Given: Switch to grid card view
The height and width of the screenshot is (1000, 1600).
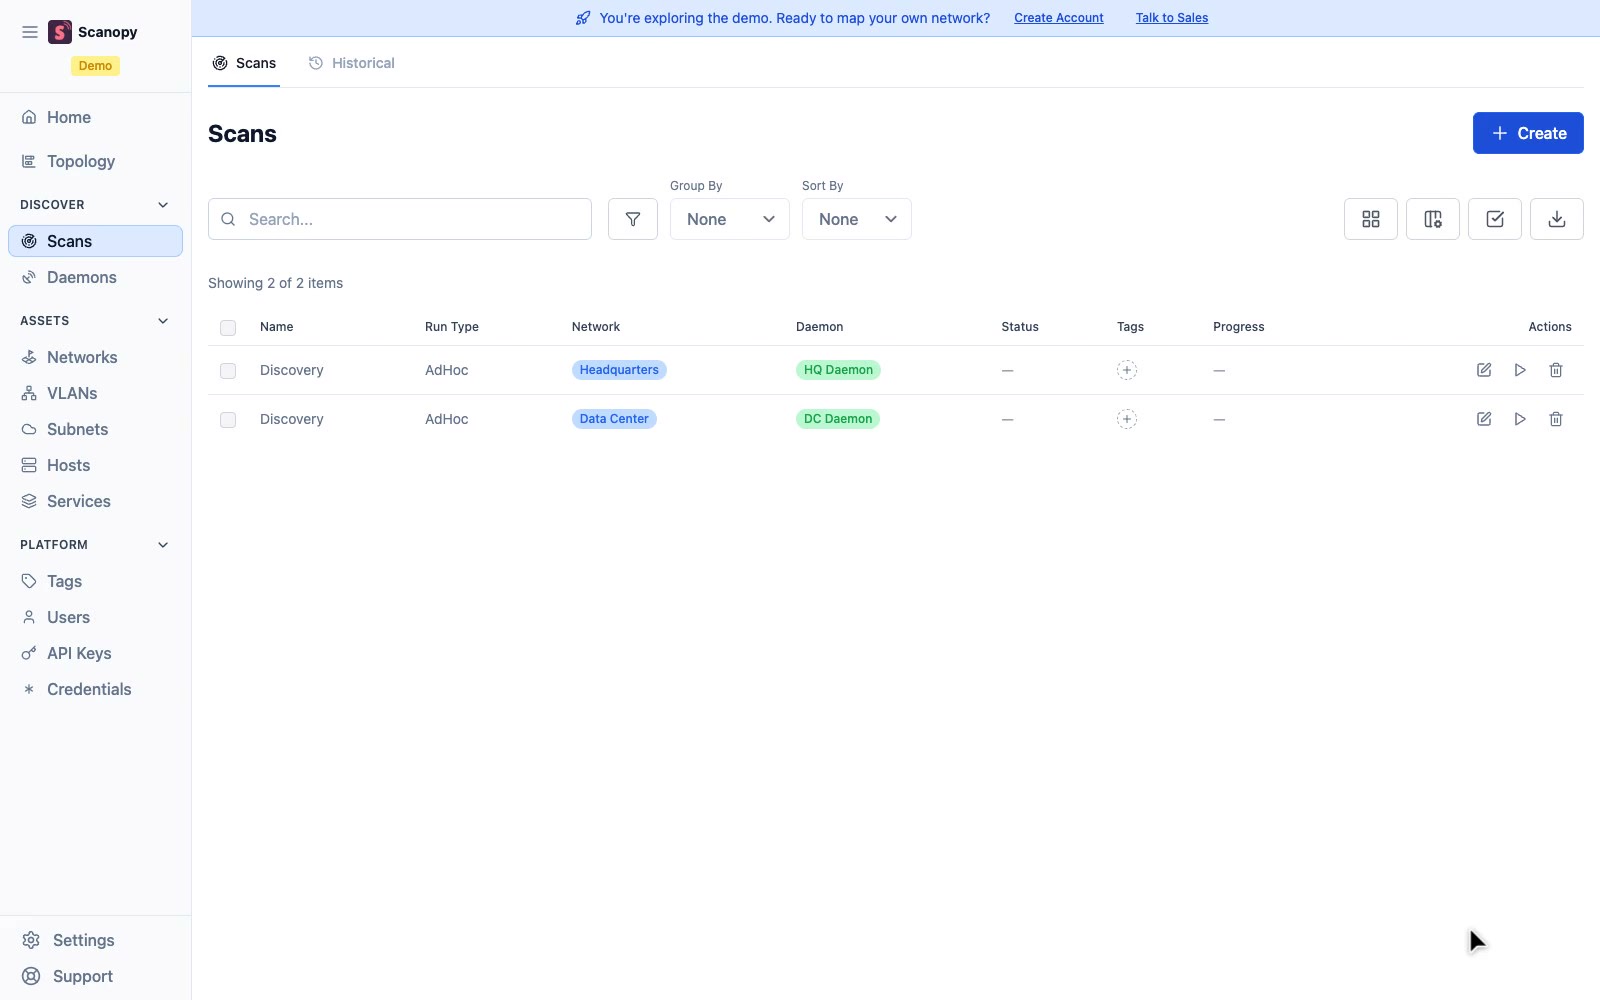Looking at the screenshot, I should [1371, 219].
